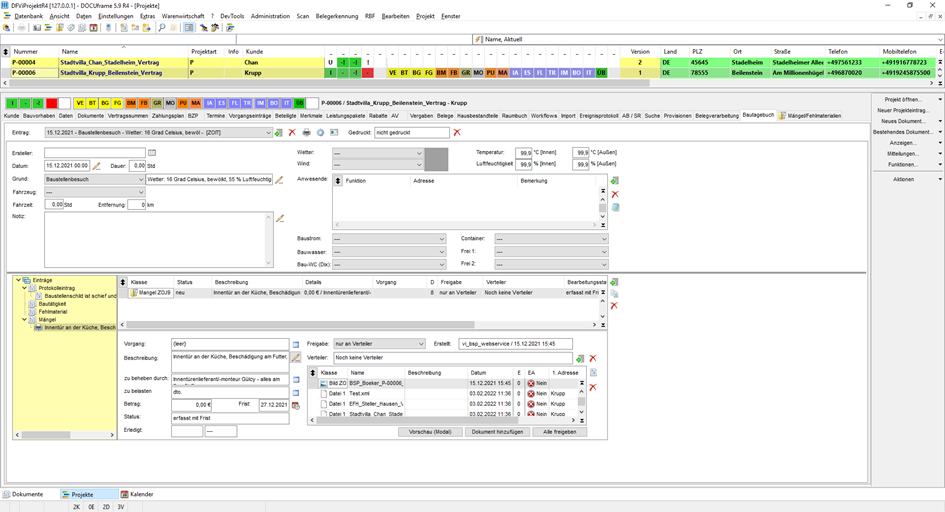Click the yellow VE status box in header
Image resolution: width=945 pixels, height=512 pixels.
click(x=80, y=104)
